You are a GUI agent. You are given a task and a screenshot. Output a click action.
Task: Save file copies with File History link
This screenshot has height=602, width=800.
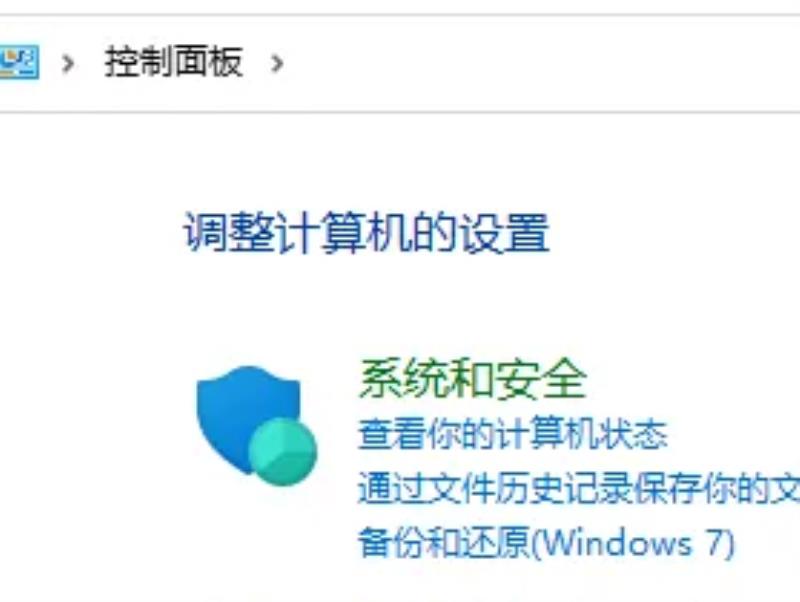(x=579, y=488)
